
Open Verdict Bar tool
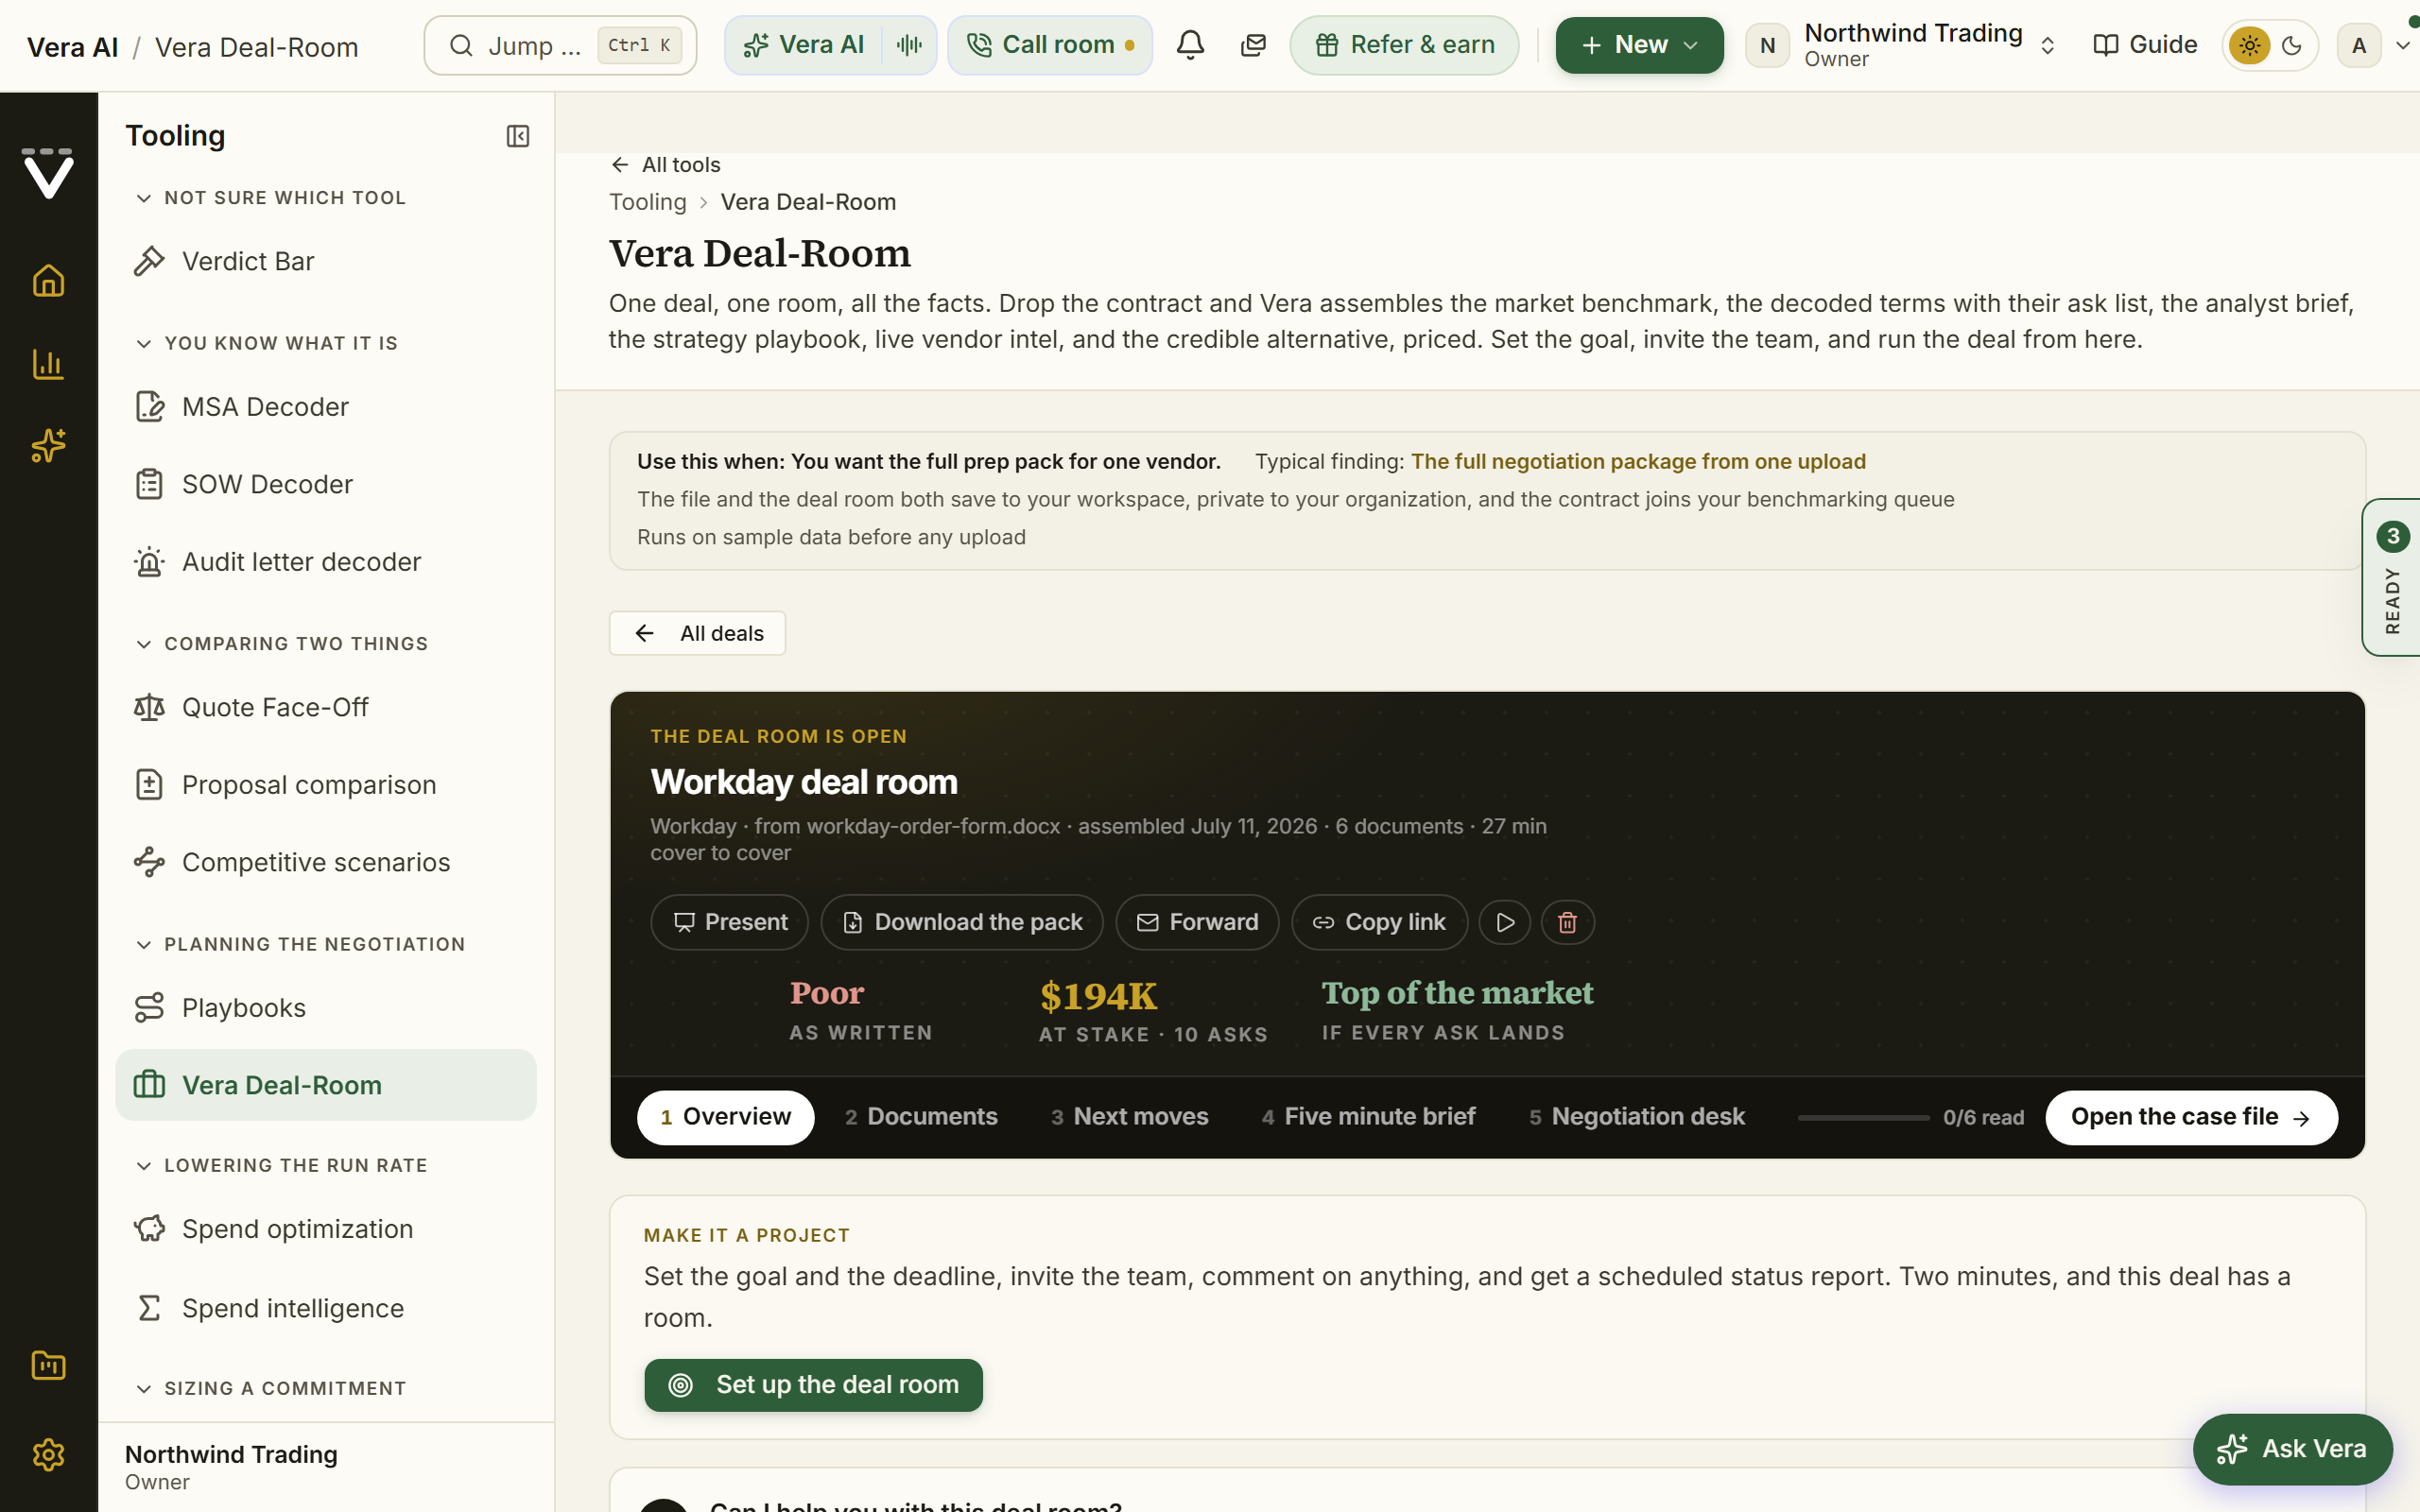click(x=326, y=261)
